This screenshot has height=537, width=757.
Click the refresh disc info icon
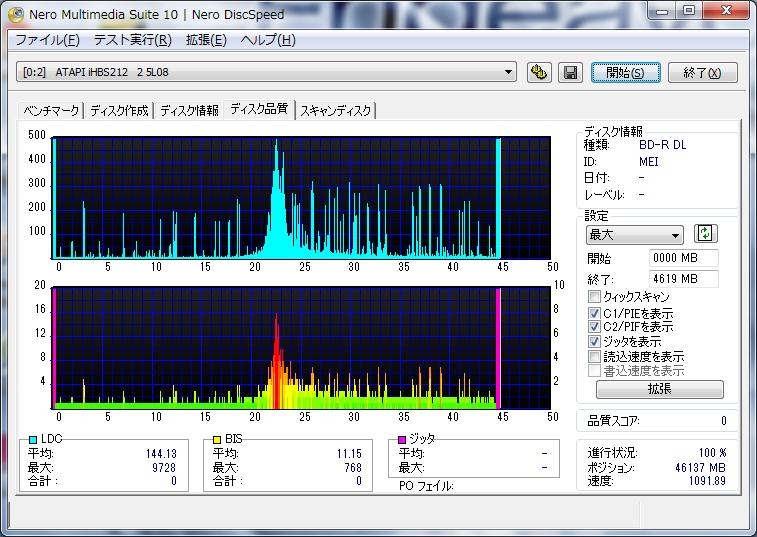705,234
